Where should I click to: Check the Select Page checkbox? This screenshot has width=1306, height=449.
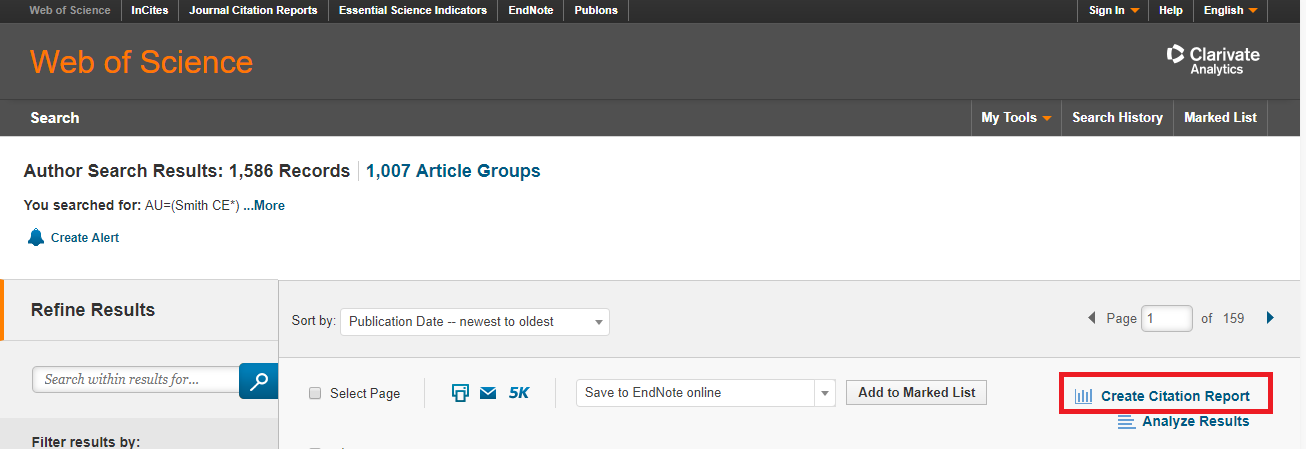[x=315, y=394]
